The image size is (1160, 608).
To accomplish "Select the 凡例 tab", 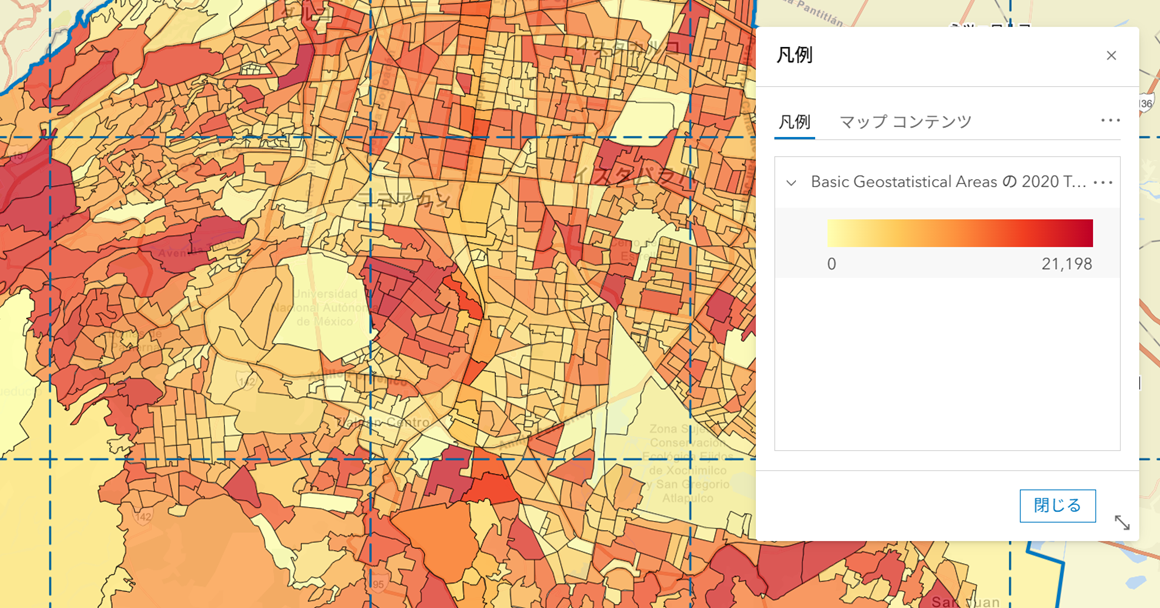I will (795, 121).
